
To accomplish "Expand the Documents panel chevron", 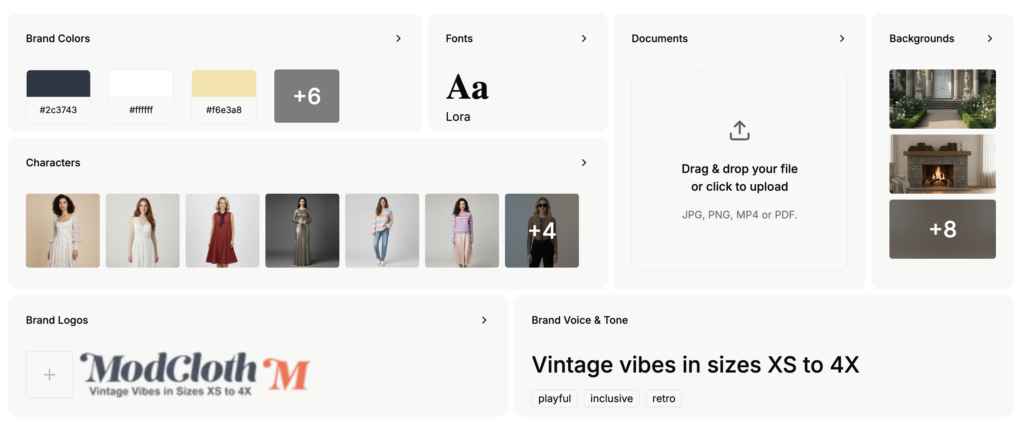I will coord(842,39).
